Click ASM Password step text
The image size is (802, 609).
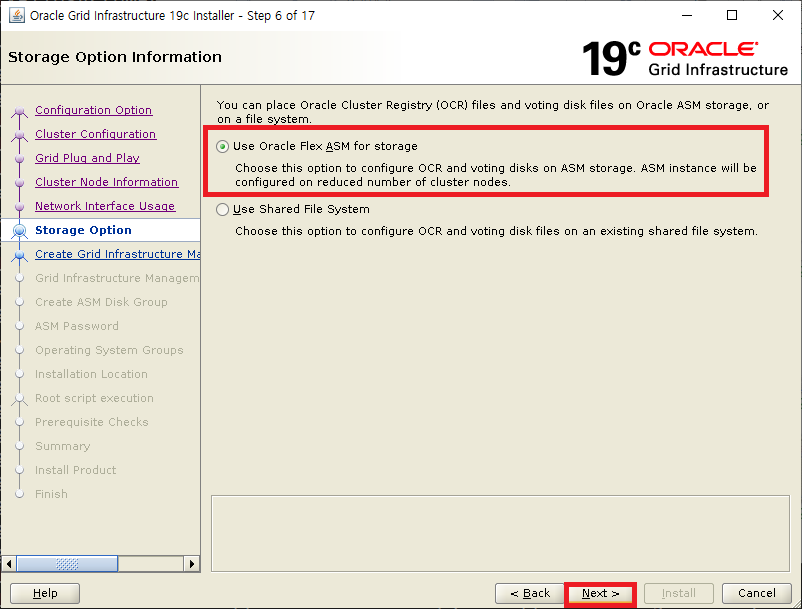[77, 326]
